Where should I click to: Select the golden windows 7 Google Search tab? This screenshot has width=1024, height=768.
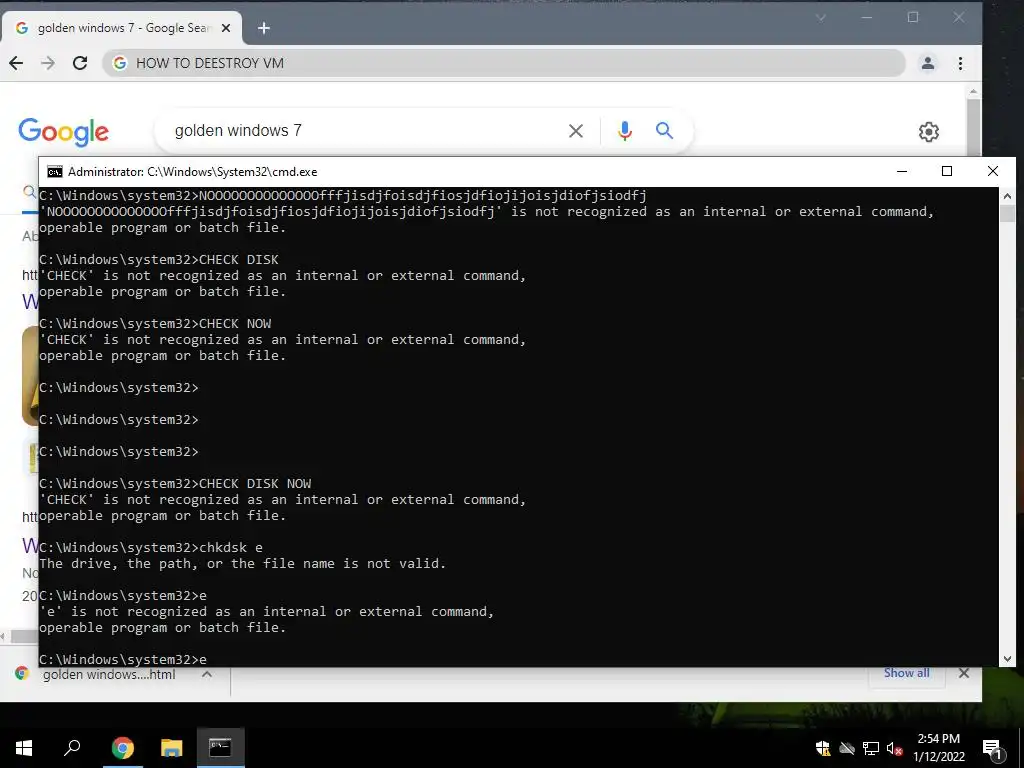point(122,28)
